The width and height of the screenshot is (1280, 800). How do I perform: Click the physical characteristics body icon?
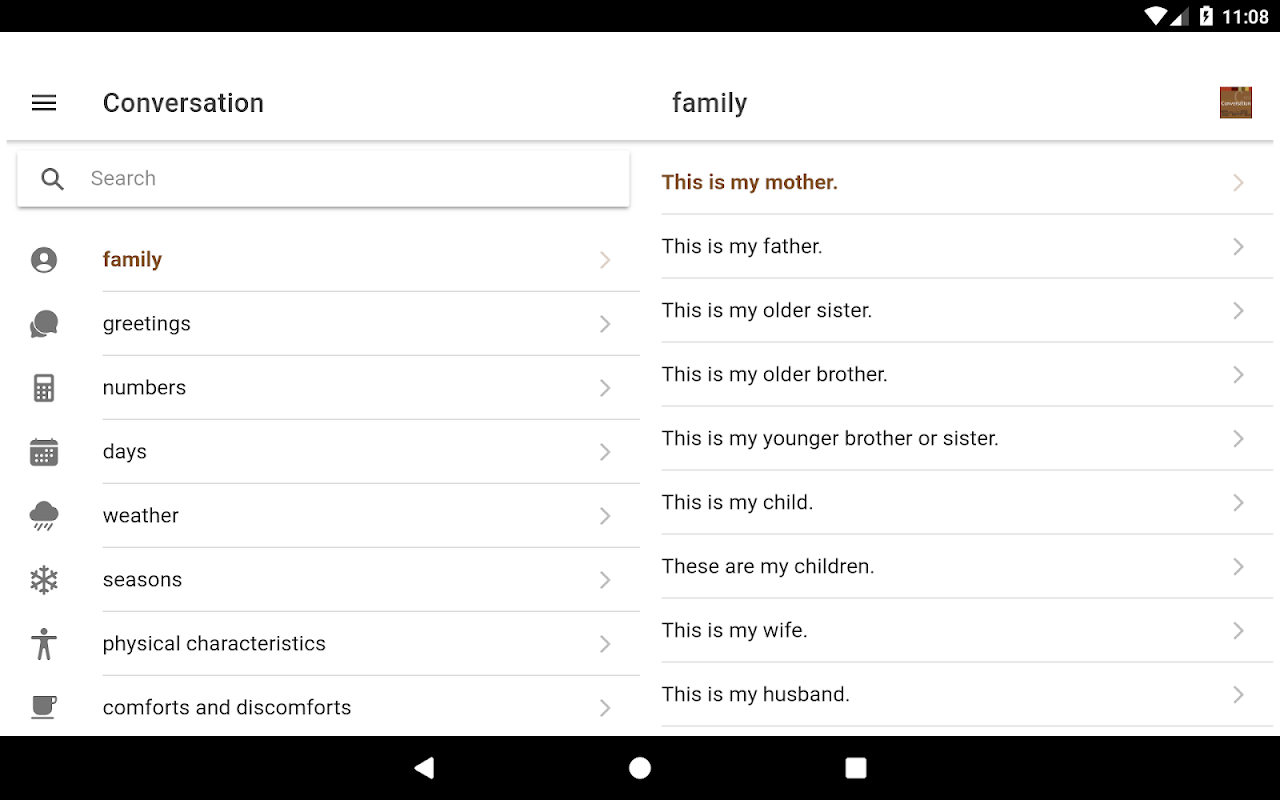coord(44,644)
